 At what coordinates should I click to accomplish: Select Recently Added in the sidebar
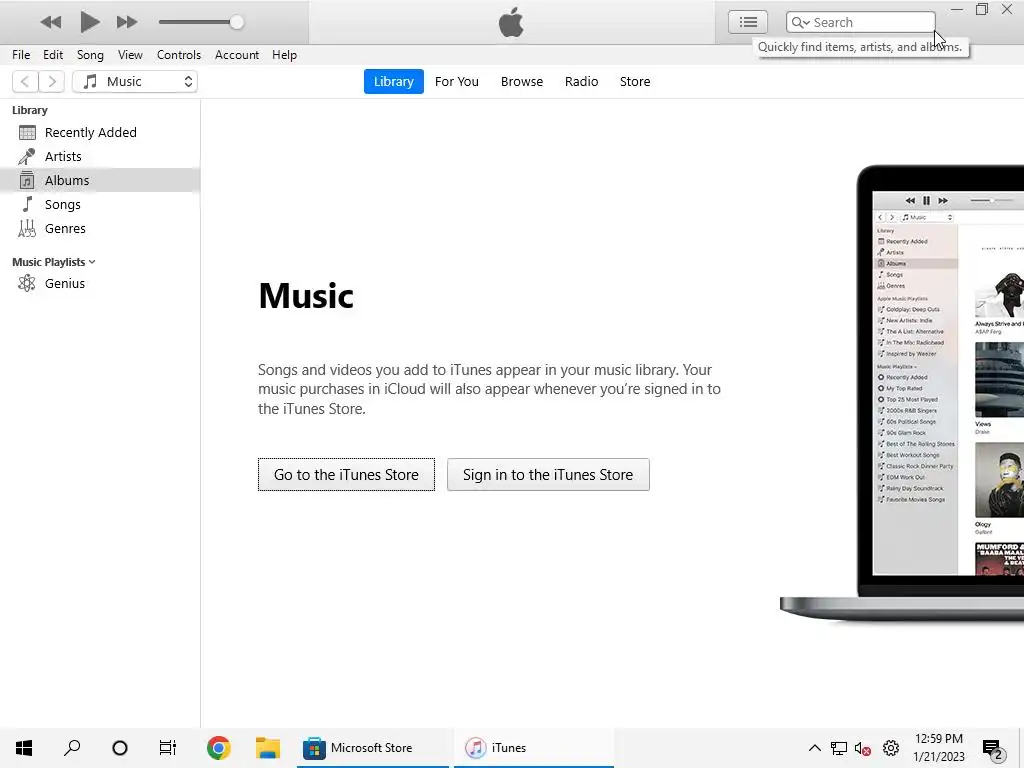pyautogui.click(x=100, y=133)
